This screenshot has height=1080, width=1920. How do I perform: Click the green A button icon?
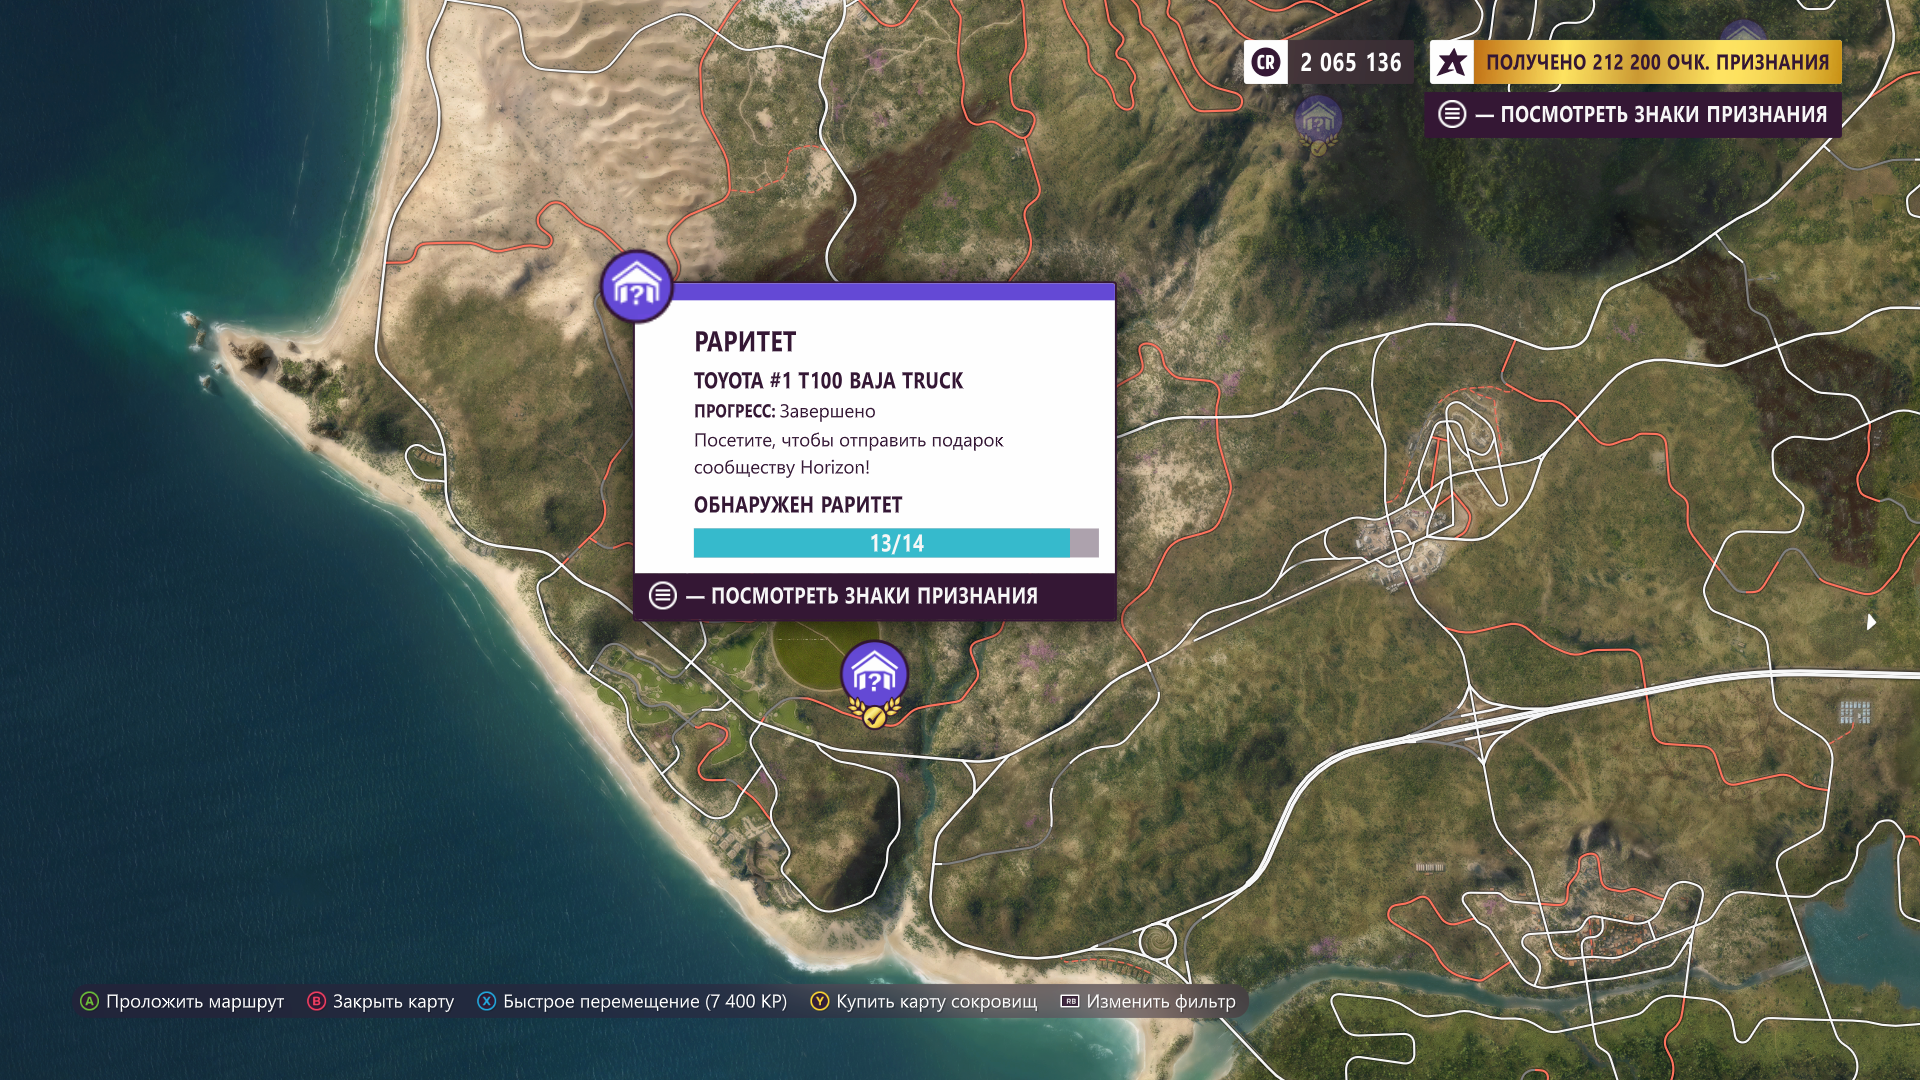pos(89,1001)
